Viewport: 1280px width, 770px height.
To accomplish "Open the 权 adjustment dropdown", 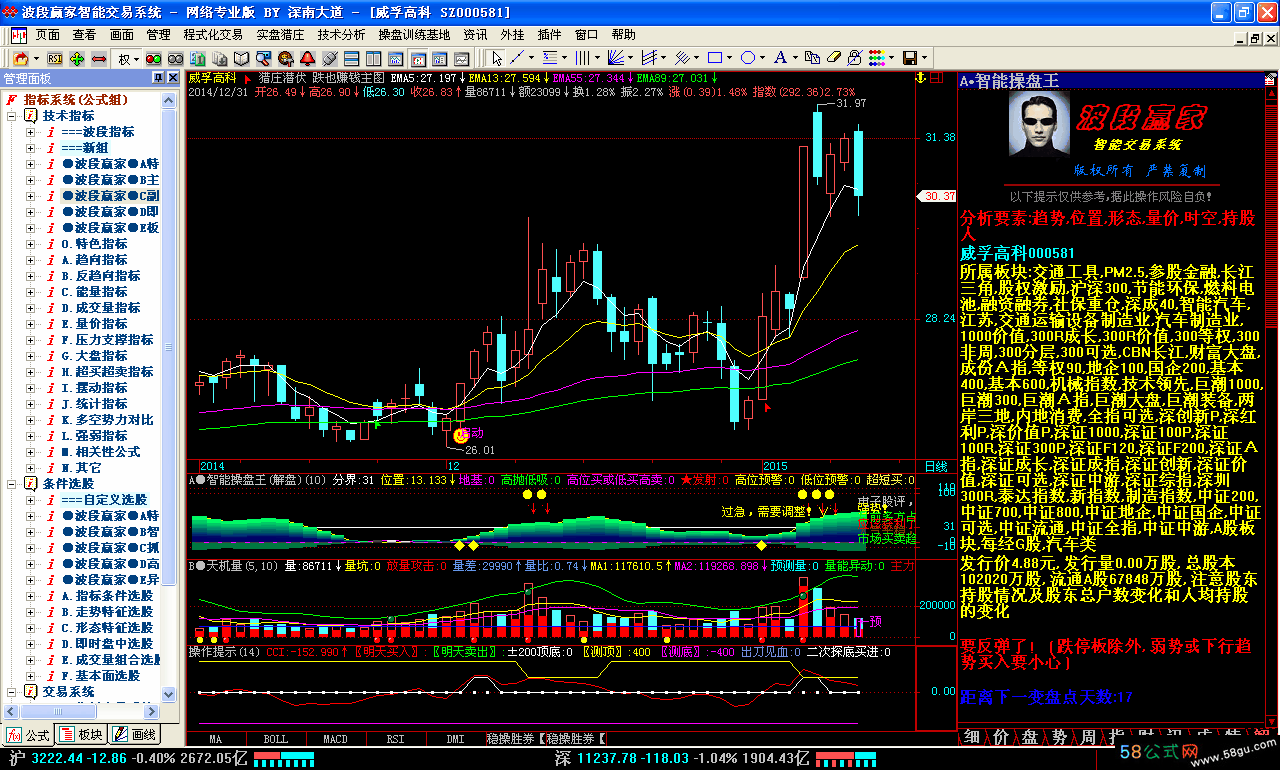I will pos(137,58).
